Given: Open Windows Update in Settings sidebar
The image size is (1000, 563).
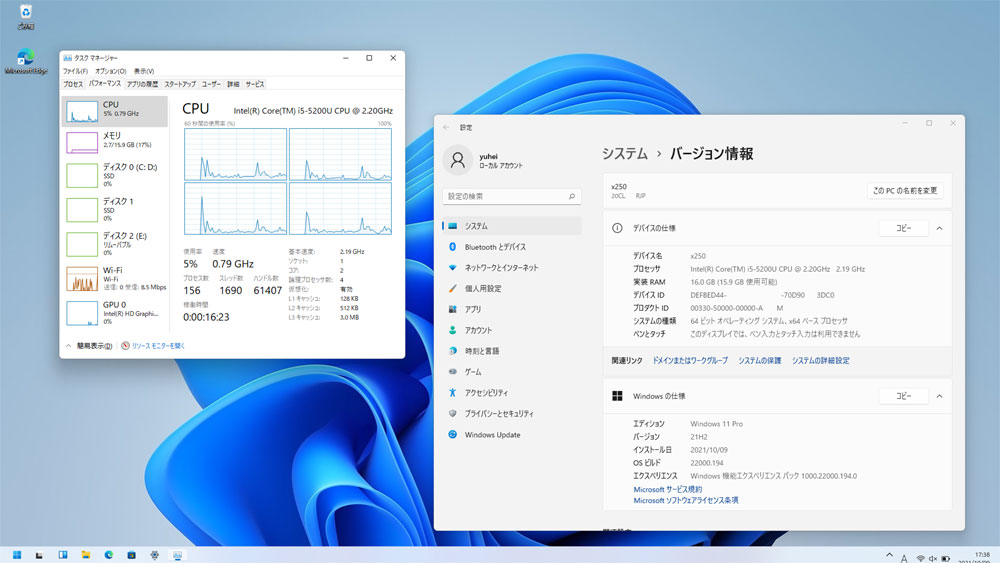Looking at the screenshot, I should coord(511,434).
